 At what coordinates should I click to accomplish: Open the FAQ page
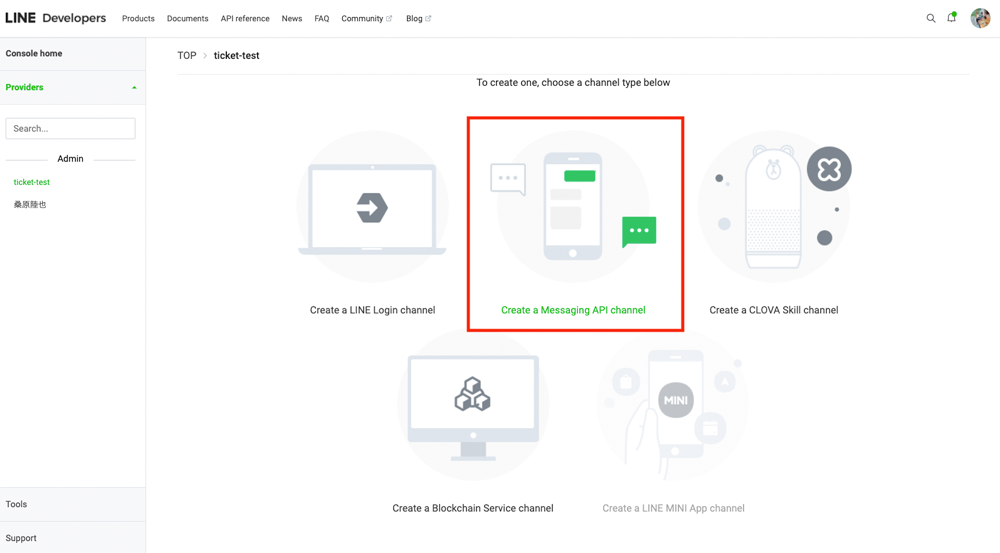click(321, 18)
